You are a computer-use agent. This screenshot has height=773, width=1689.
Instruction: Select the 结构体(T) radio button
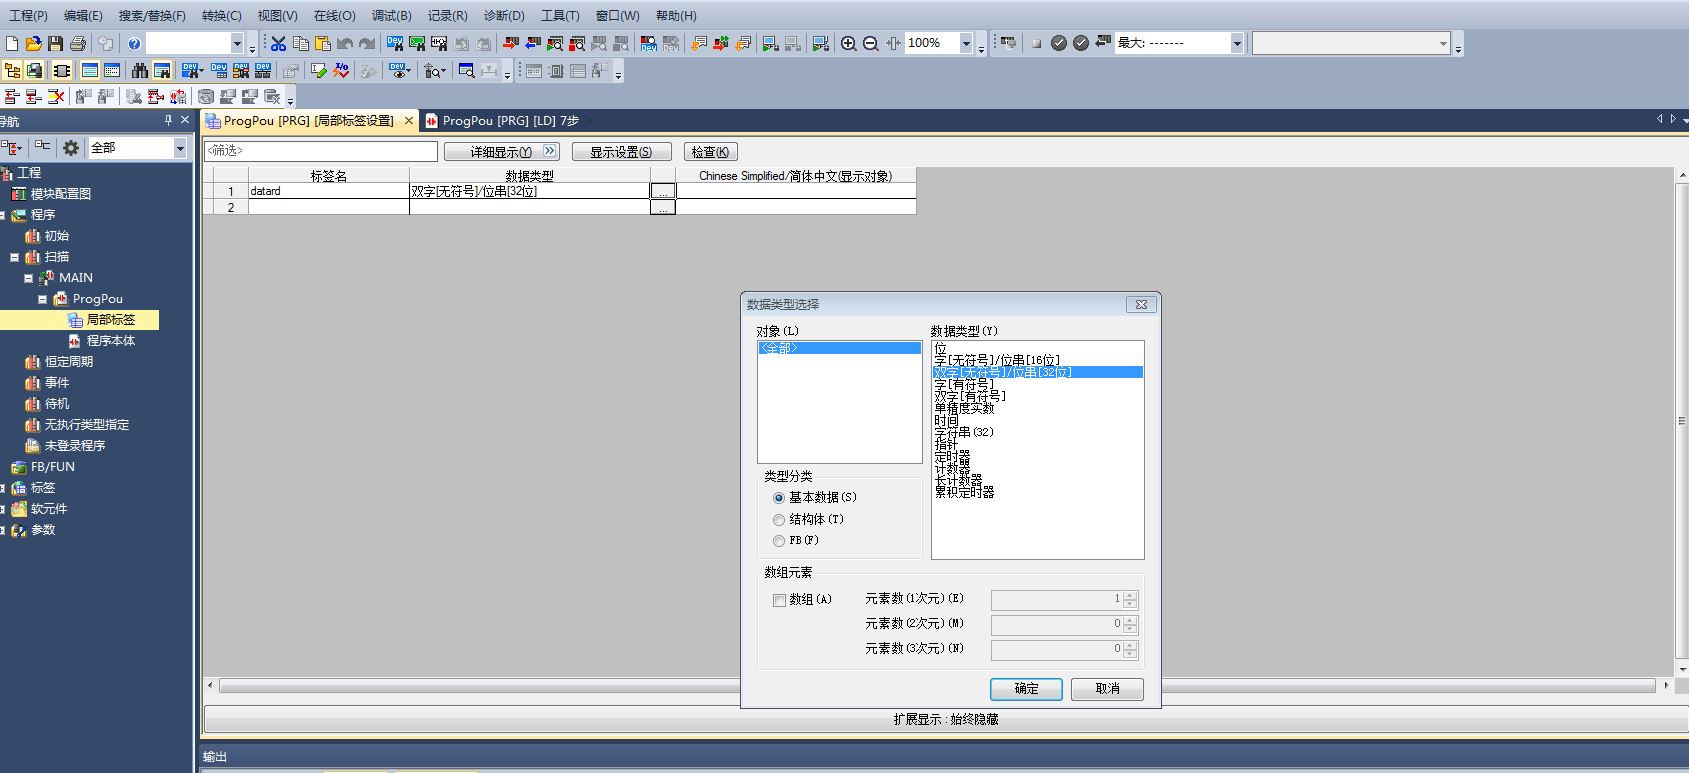tap(779, 519)
